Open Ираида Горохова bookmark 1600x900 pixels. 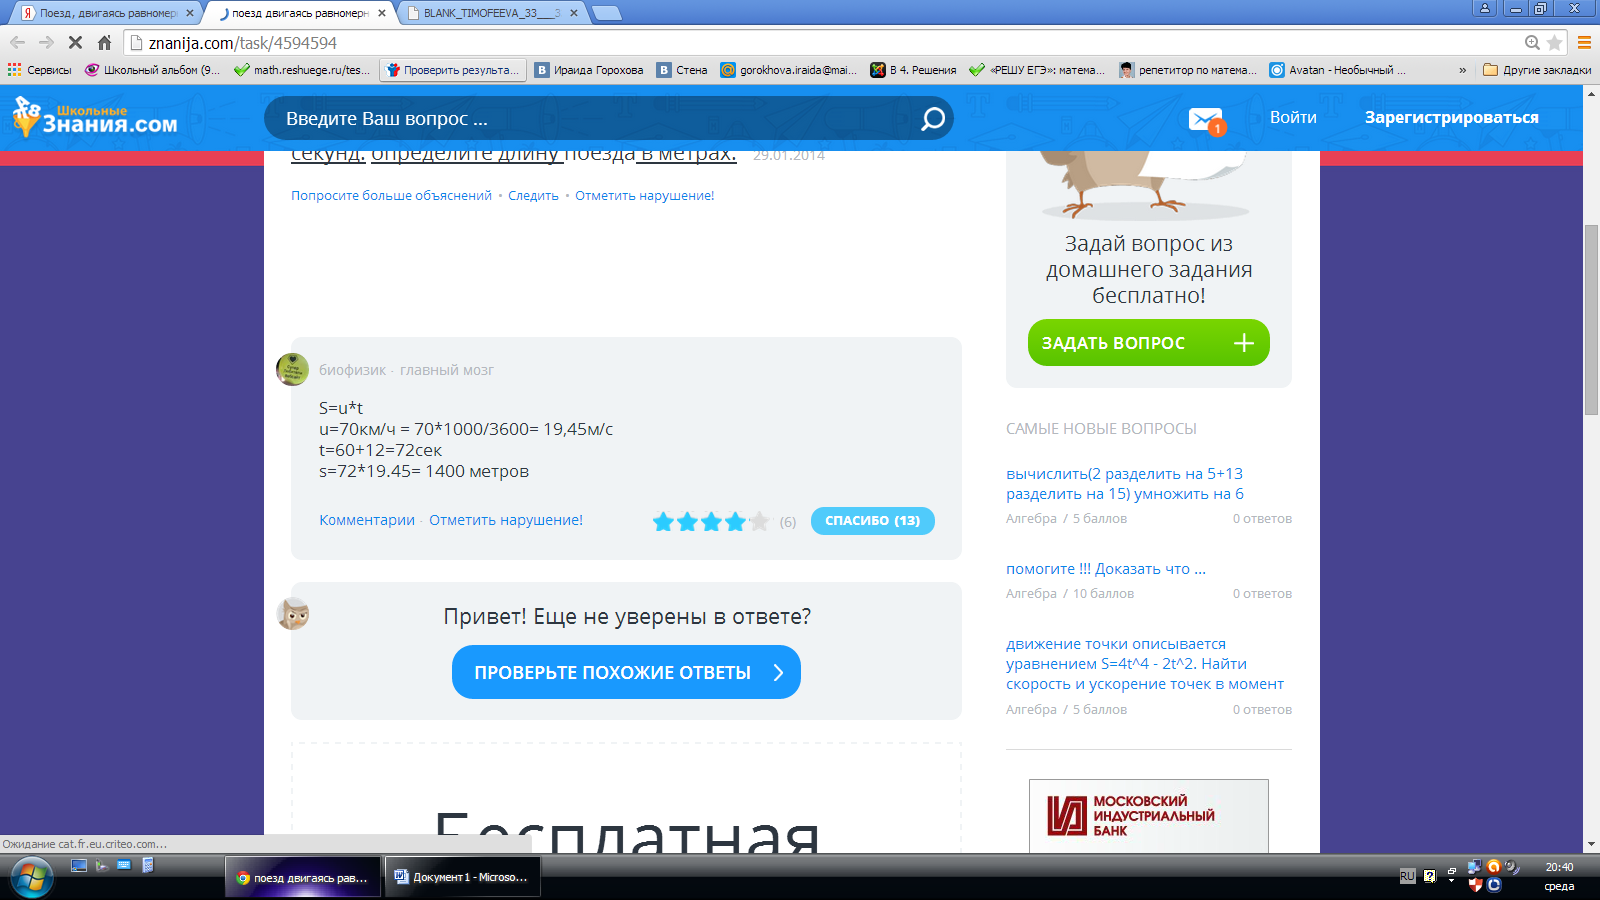tap(589, 70)
